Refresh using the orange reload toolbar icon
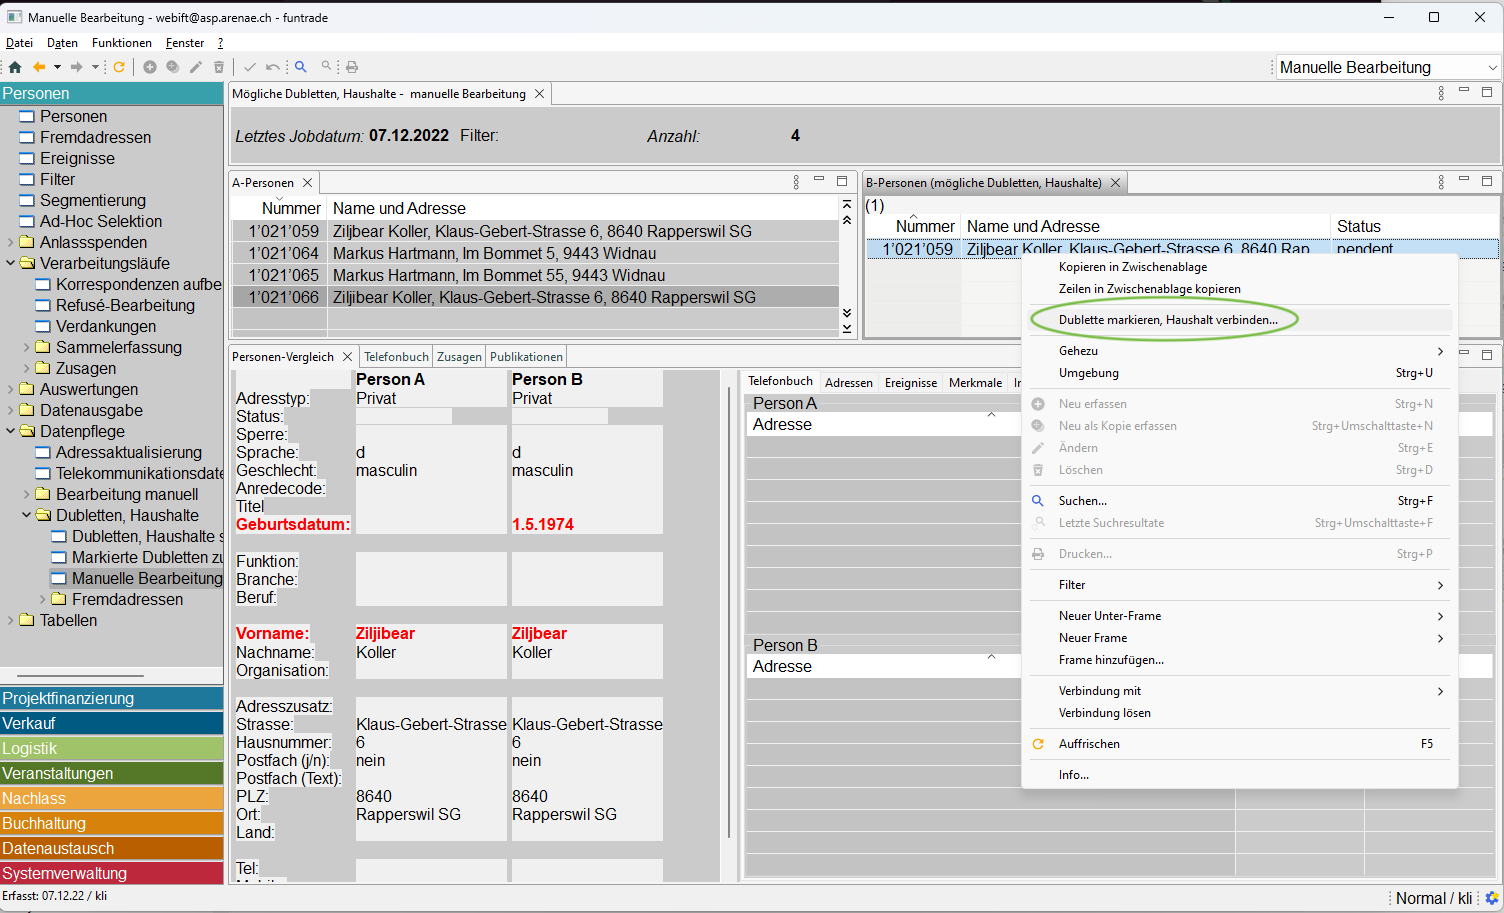The image size is (1504, 913). point(119,67)
